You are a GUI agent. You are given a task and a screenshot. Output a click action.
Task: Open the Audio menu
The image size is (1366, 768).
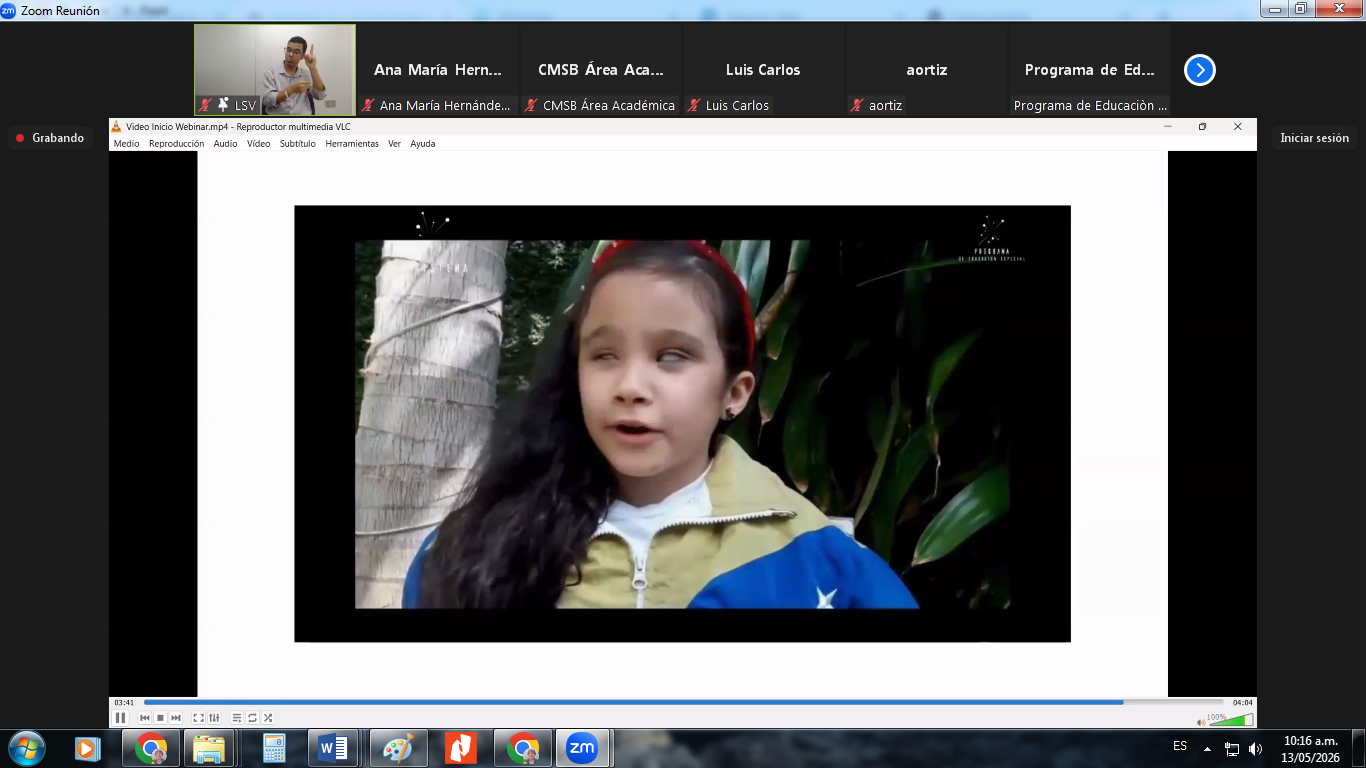click(x=226, y=144)
